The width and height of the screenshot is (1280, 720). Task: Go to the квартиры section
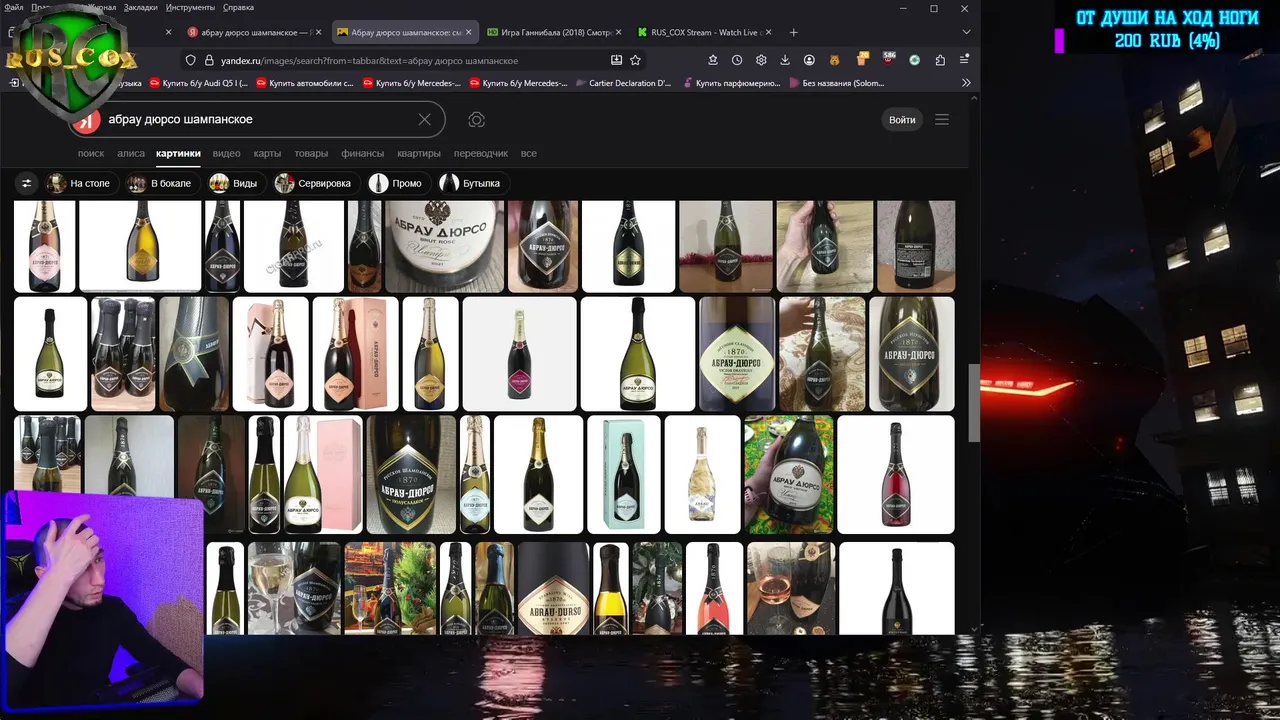419,153
